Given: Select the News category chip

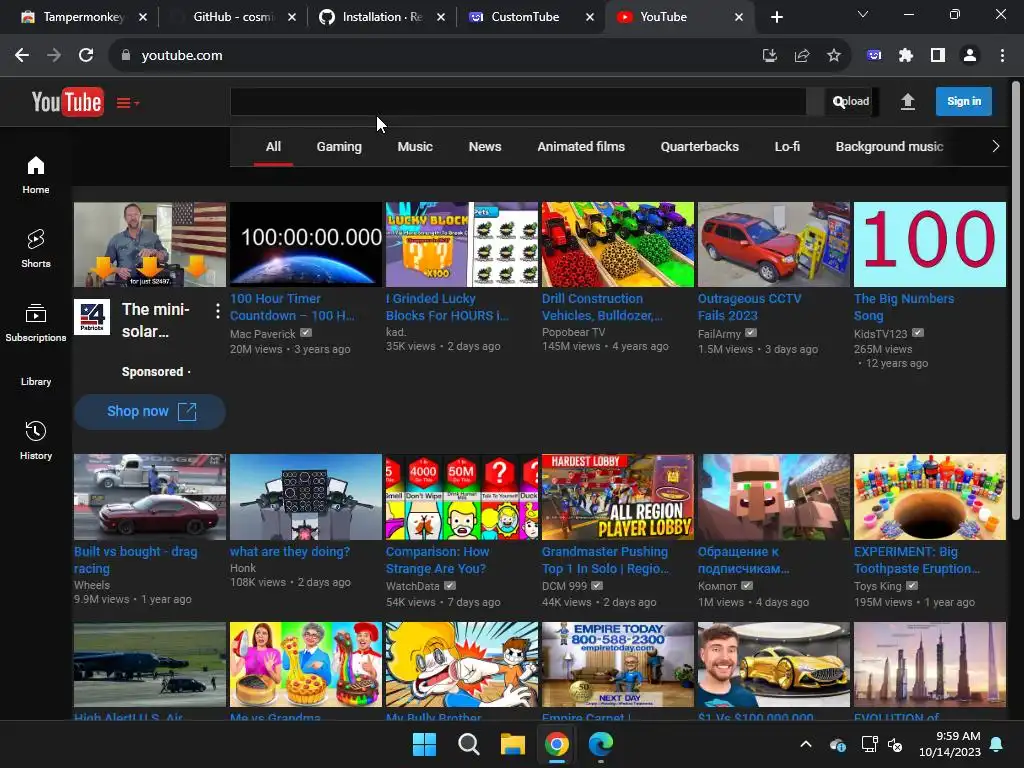Looking at the screenshot, I should [x=485, y=147].
